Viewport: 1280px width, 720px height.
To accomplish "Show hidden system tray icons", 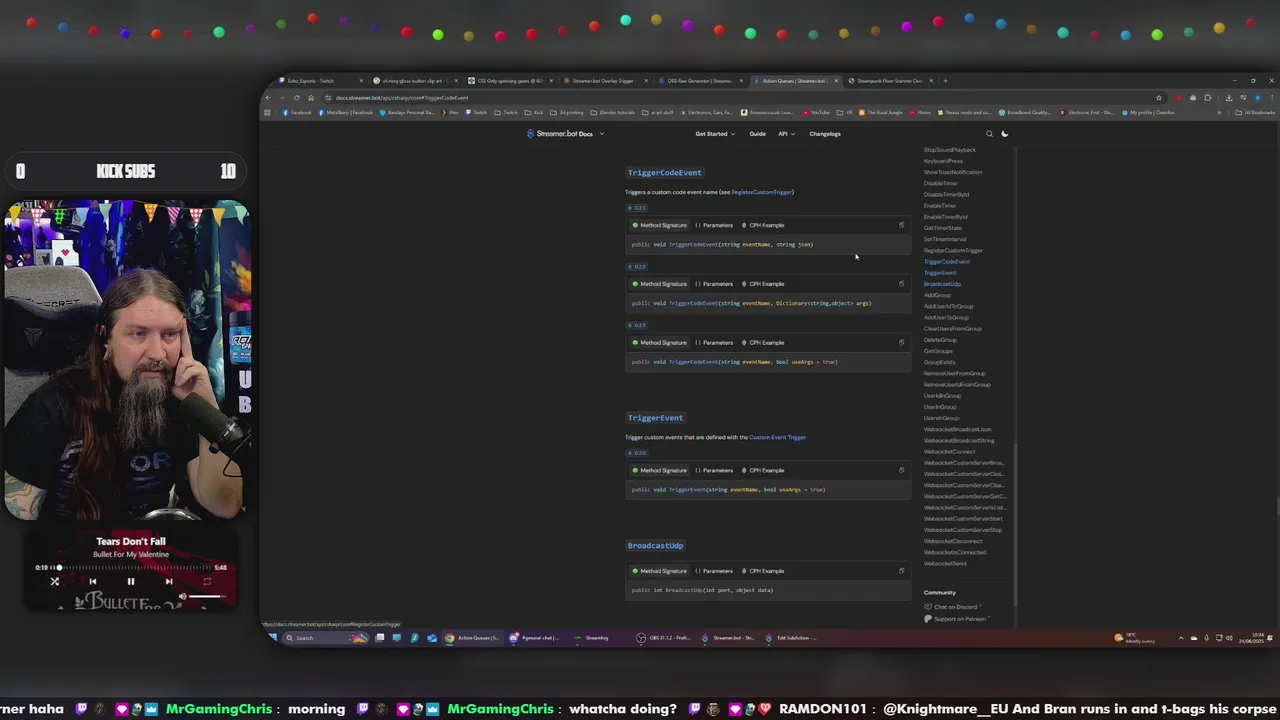I will tap(1181, 638).
